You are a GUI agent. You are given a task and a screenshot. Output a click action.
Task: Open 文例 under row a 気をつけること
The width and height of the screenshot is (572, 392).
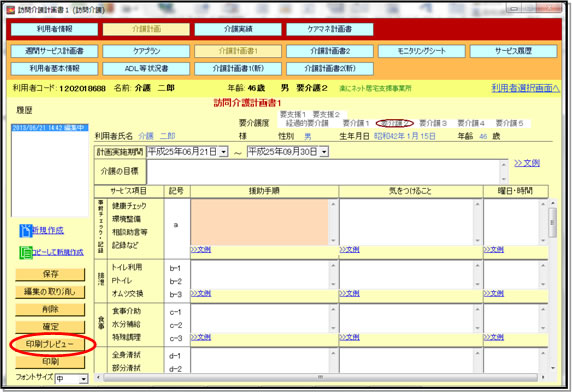click(349, 250)
